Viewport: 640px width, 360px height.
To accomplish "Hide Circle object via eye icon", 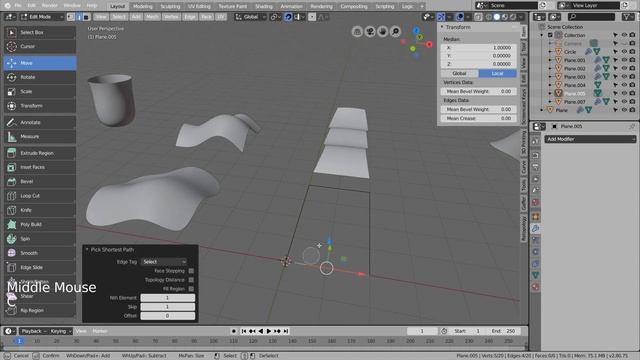I will click(x=624, y=52).
